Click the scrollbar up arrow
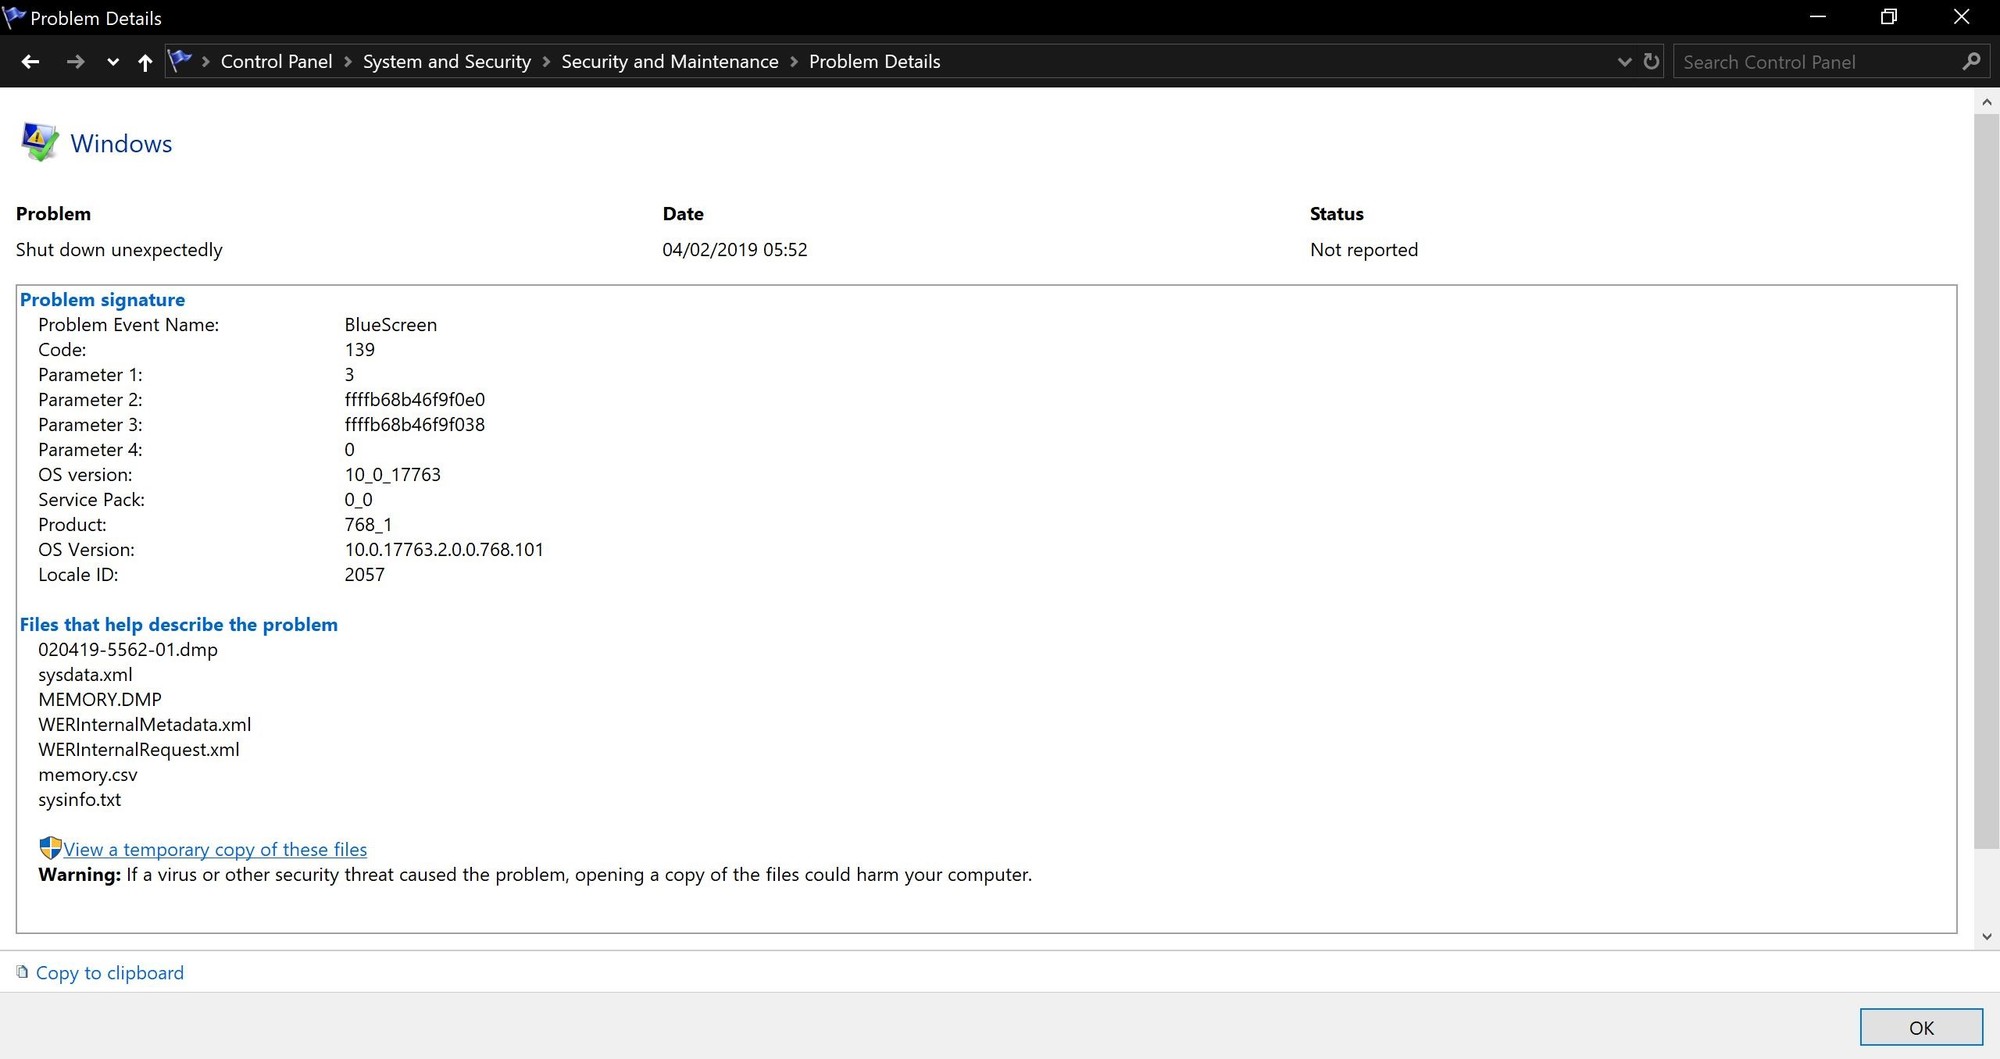Screen dimensions: 2000x1059 1986,102
